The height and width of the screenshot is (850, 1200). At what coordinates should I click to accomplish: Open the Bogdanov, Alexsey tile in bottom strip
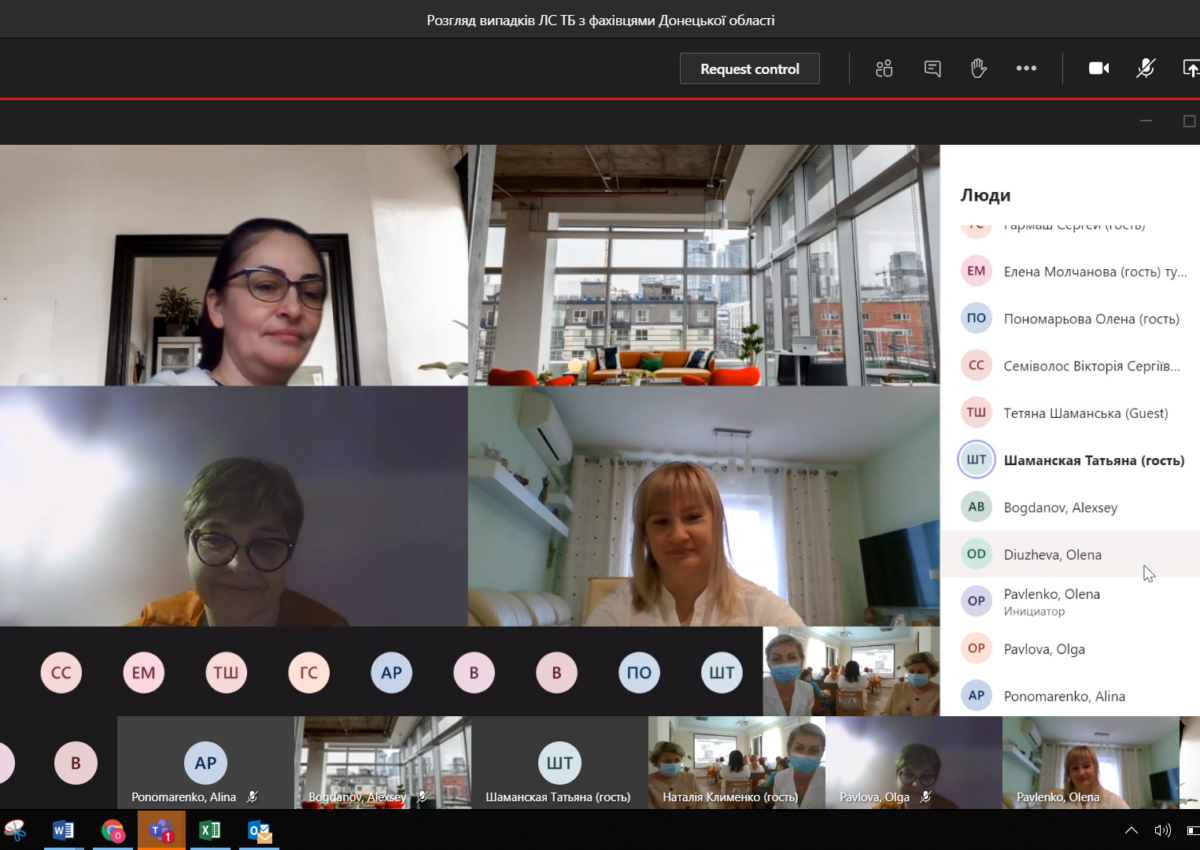[x=383, y=762]
